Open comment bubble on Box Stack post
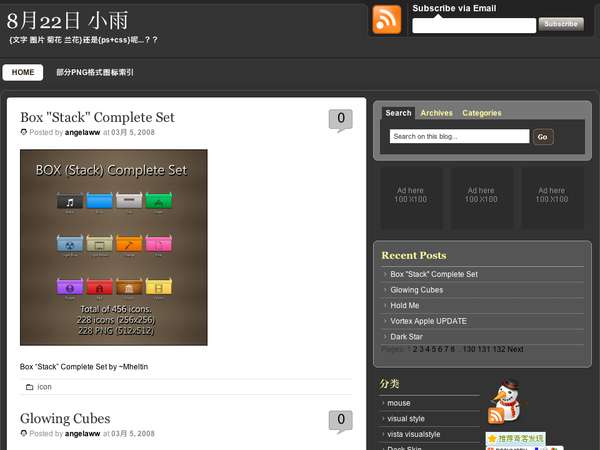The height and width of the screenshot is (450, 600). pos(341,121)
